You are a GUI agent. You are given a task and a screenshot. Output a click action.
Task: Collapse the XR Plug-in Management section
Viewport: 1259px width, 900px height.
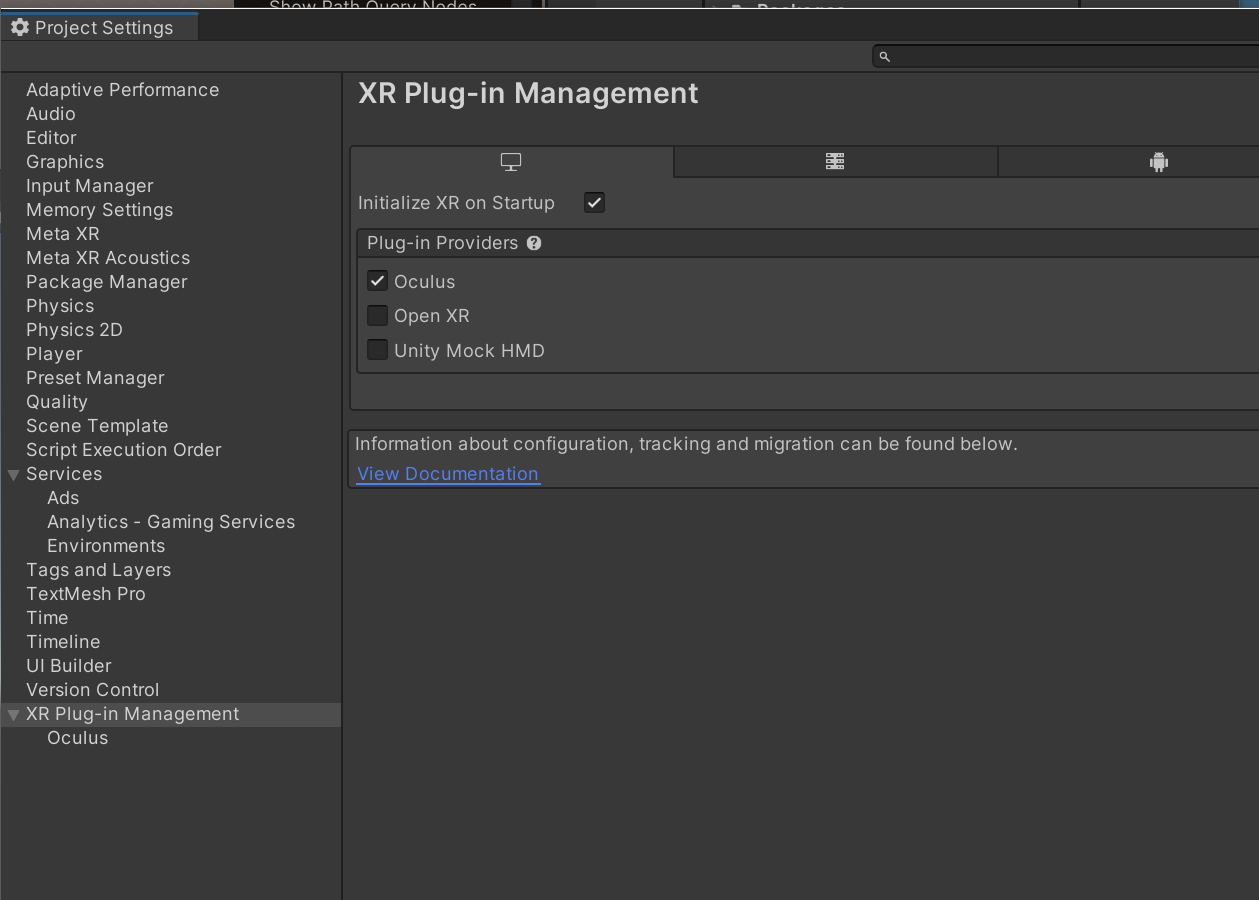pos(13,715)
